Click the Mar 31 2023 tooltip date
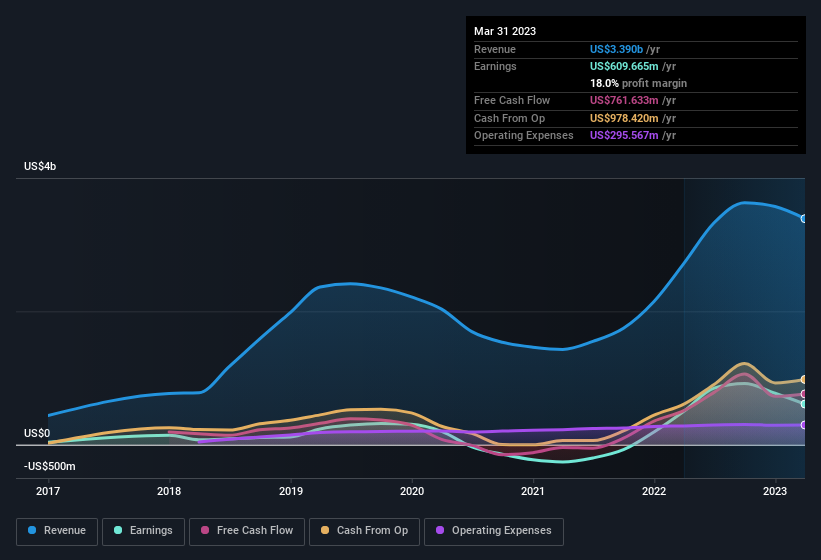Image resolution: width=821 pixels, height=560 pixels. click(505, 31)
